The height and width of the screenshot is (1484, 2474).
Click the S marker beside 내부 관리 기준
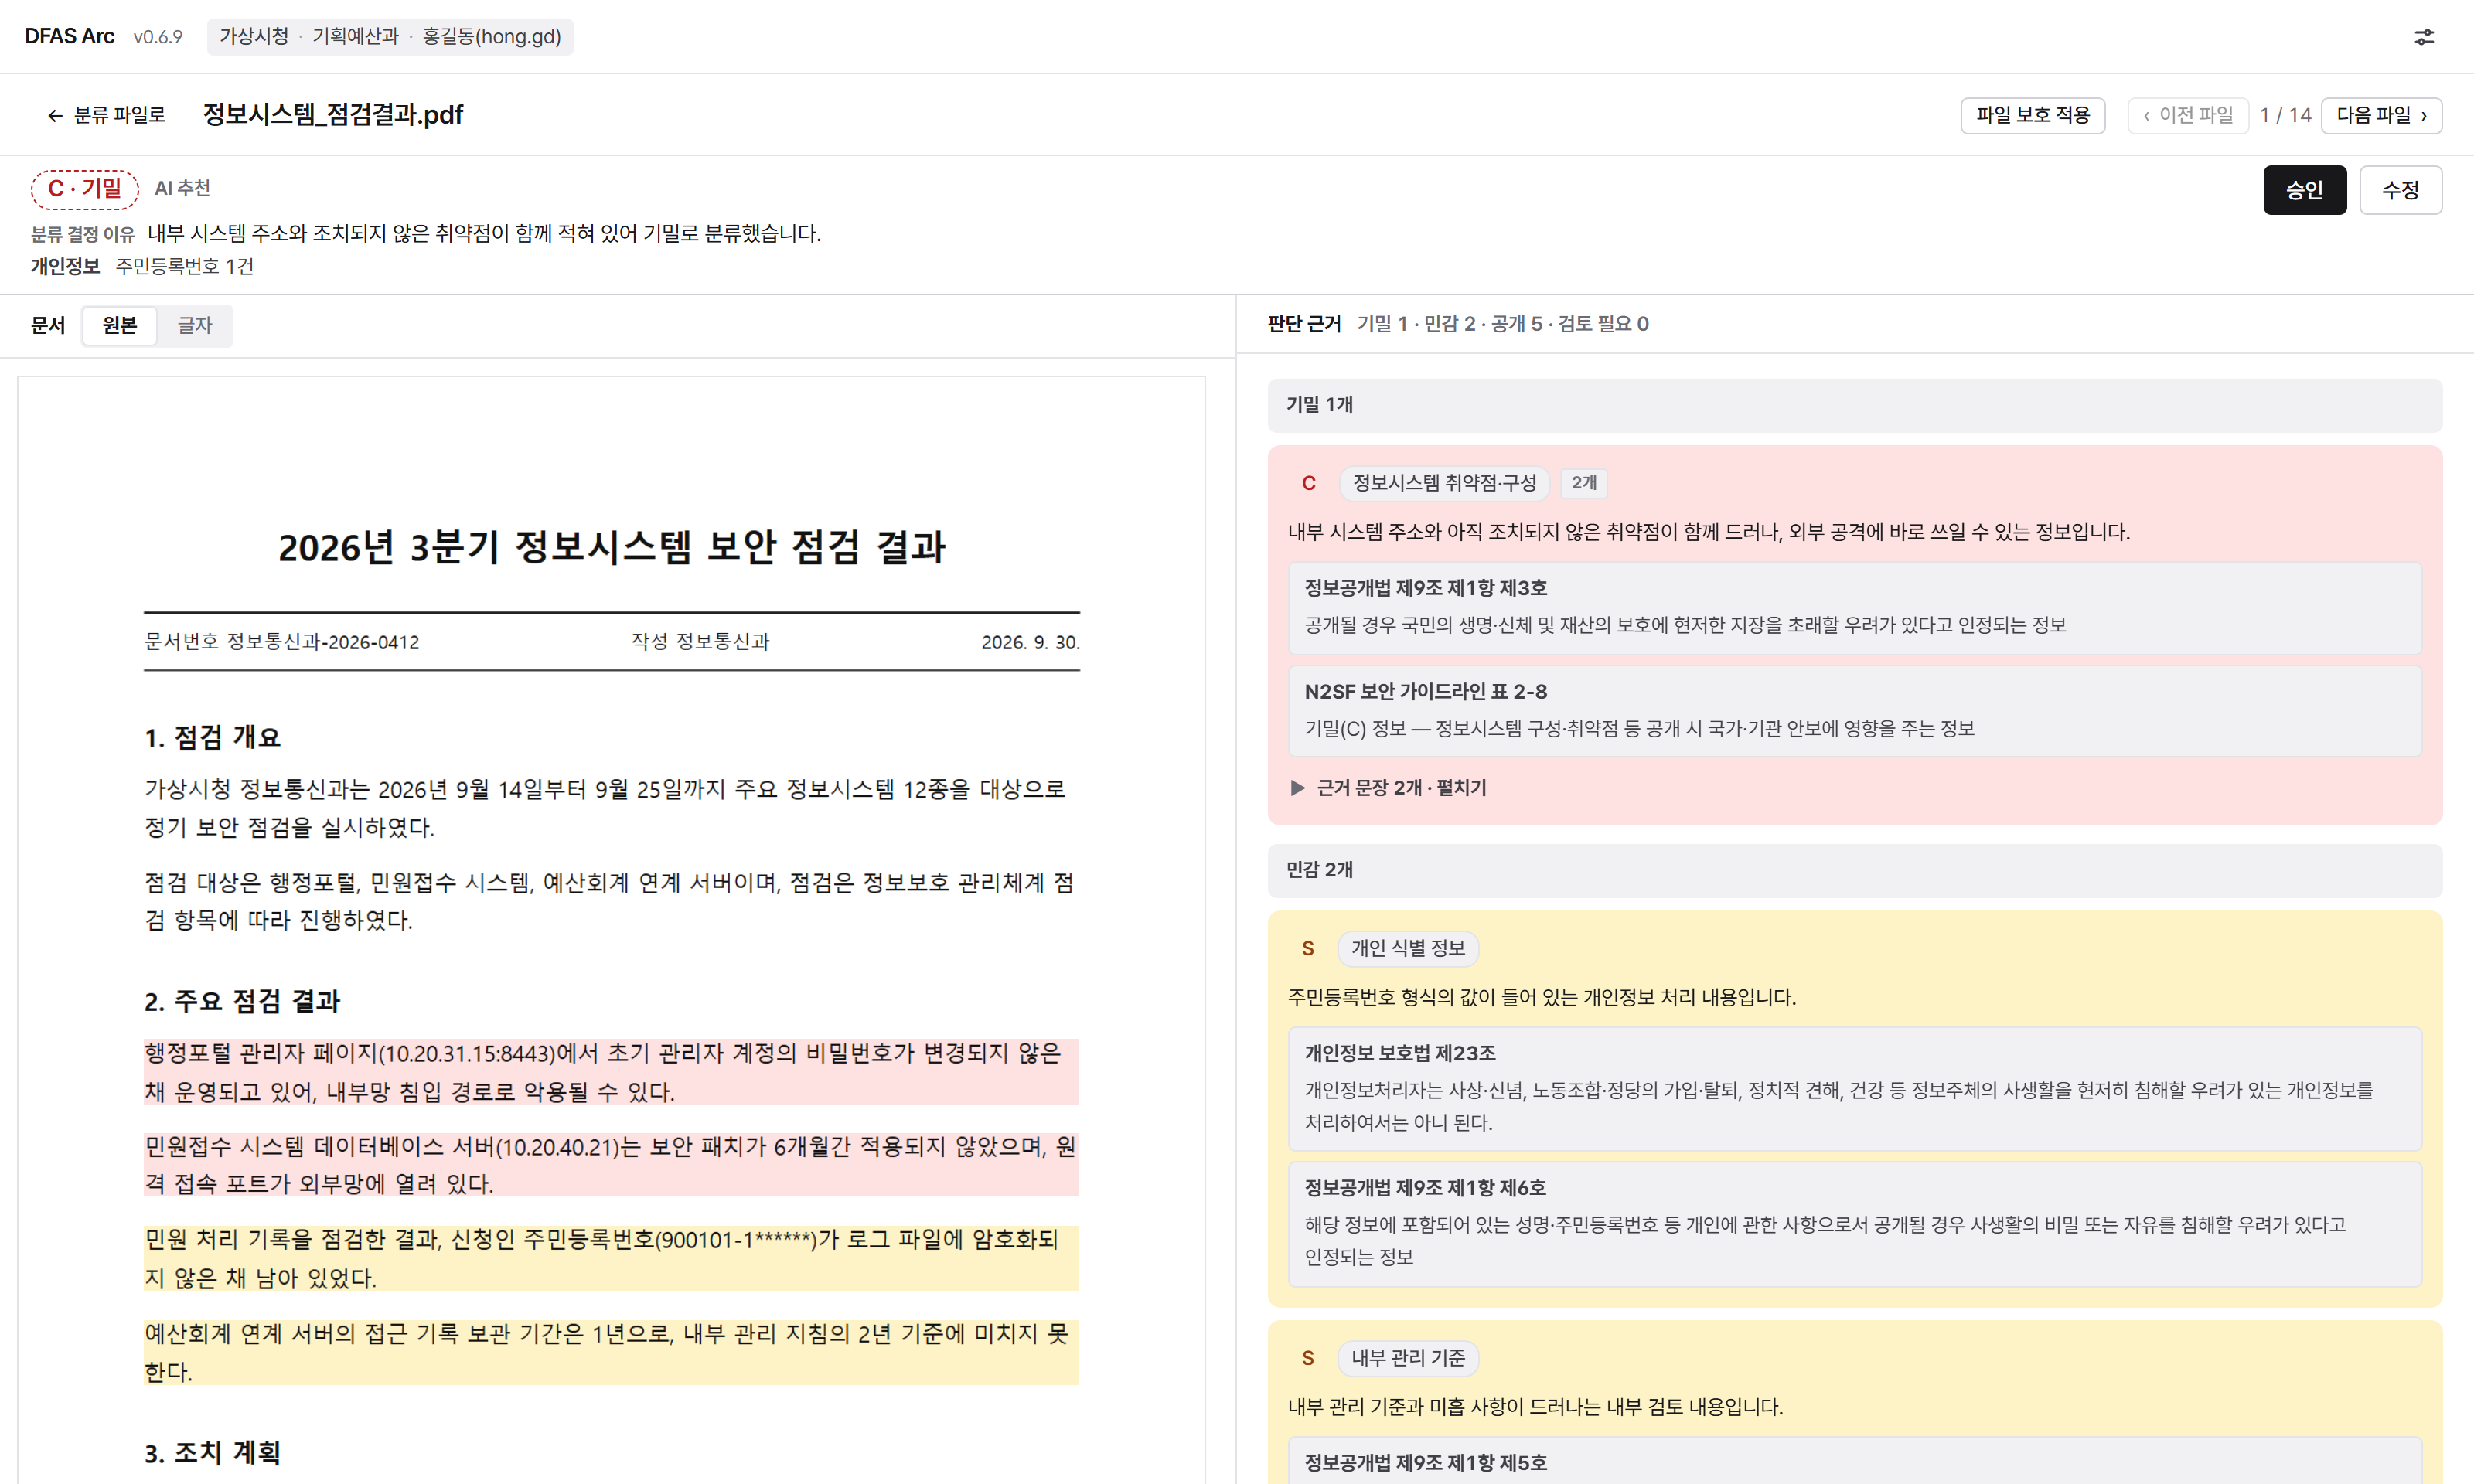(1307, 1358)
